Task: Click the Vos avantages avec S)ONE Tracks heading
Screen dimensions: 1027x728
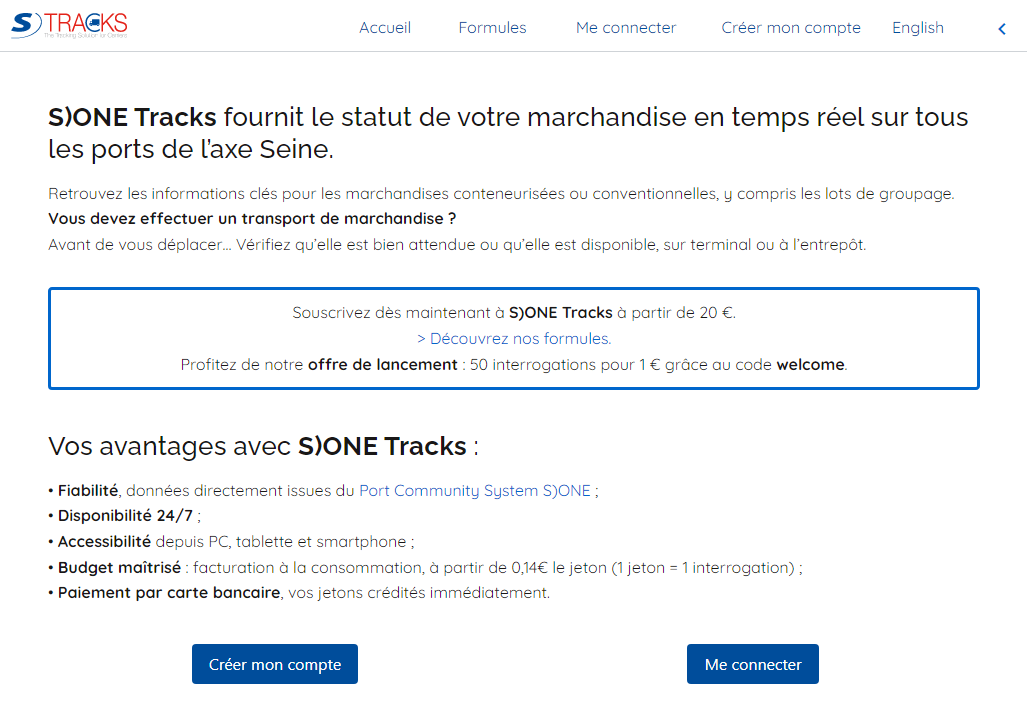Action: click(263, 446)
